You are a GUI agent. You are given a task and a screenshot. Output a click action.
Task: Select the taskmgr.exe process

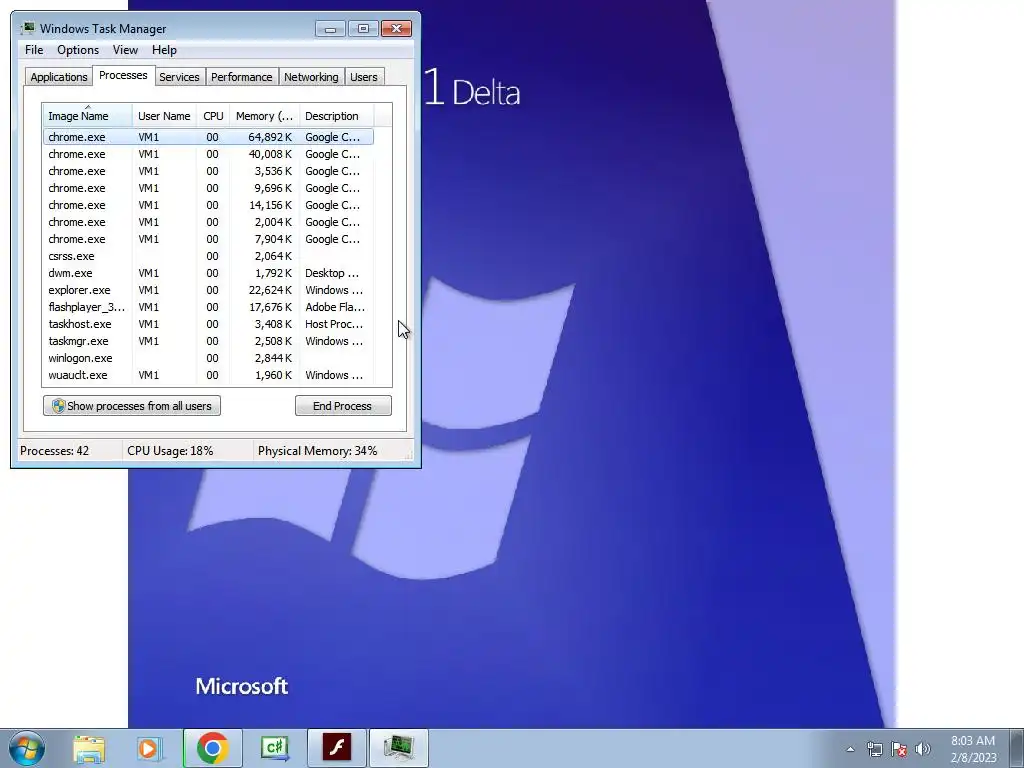[208, 341]
